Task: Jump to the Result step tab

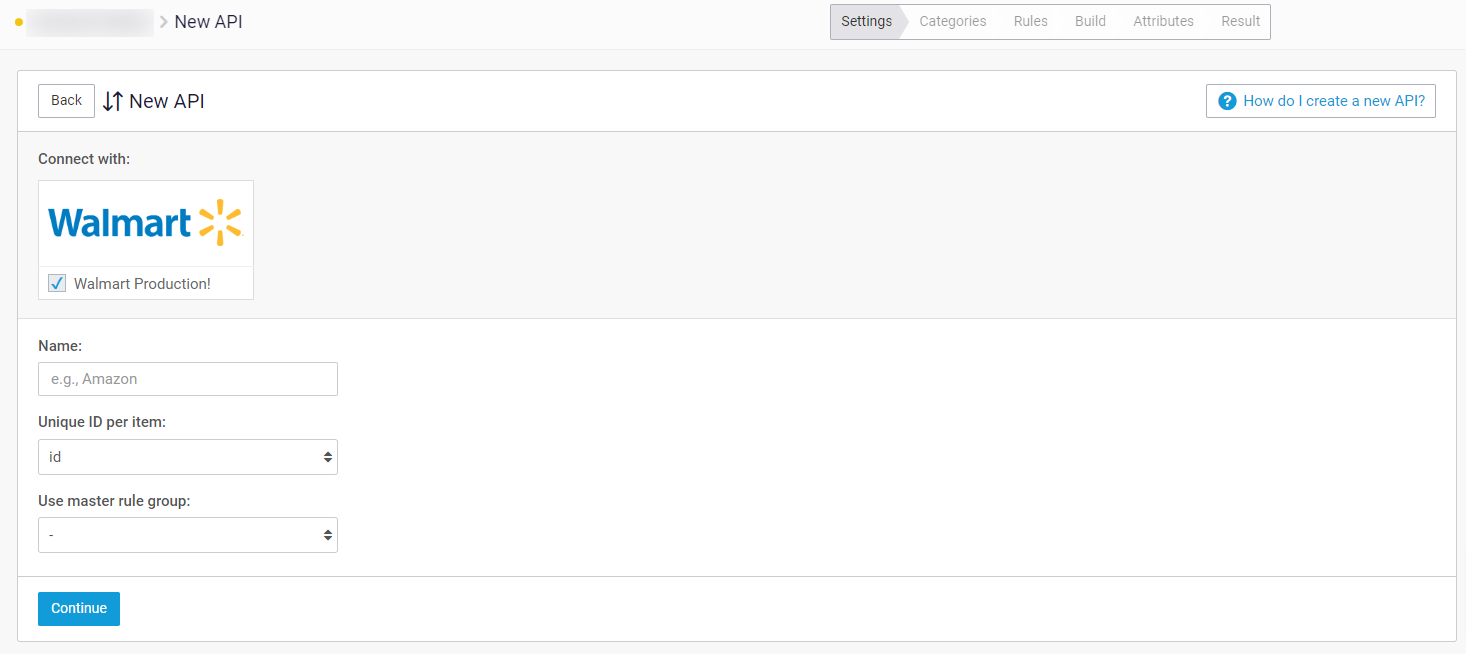Action: pyautogui.click(x=1240, y=21)
